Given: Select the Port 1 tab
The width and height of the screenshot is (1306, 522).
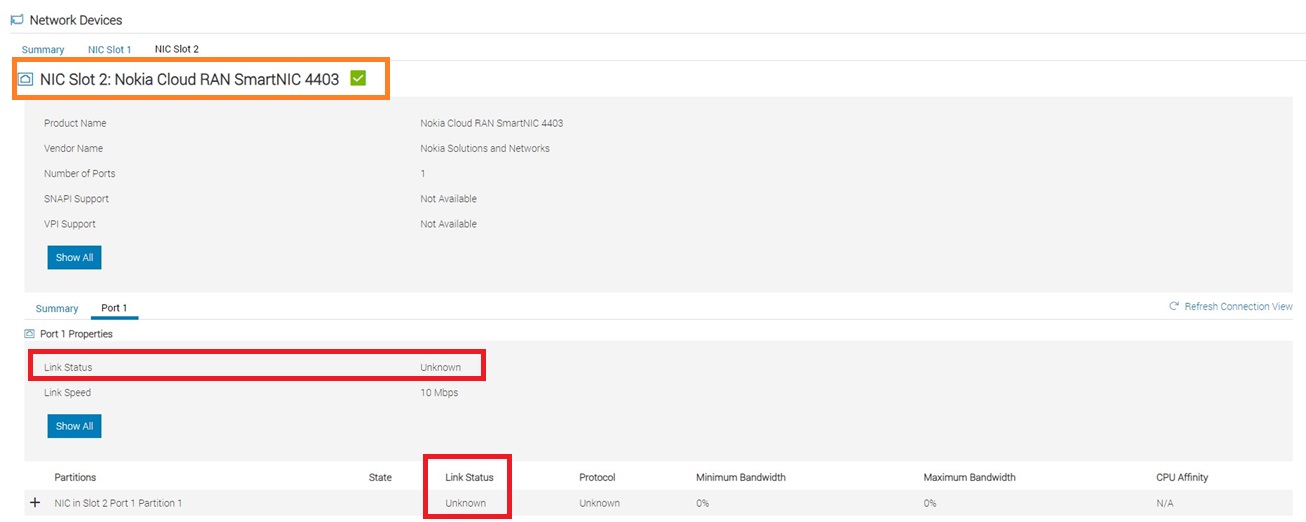Looking at the screenshot, I should (114, 308).
